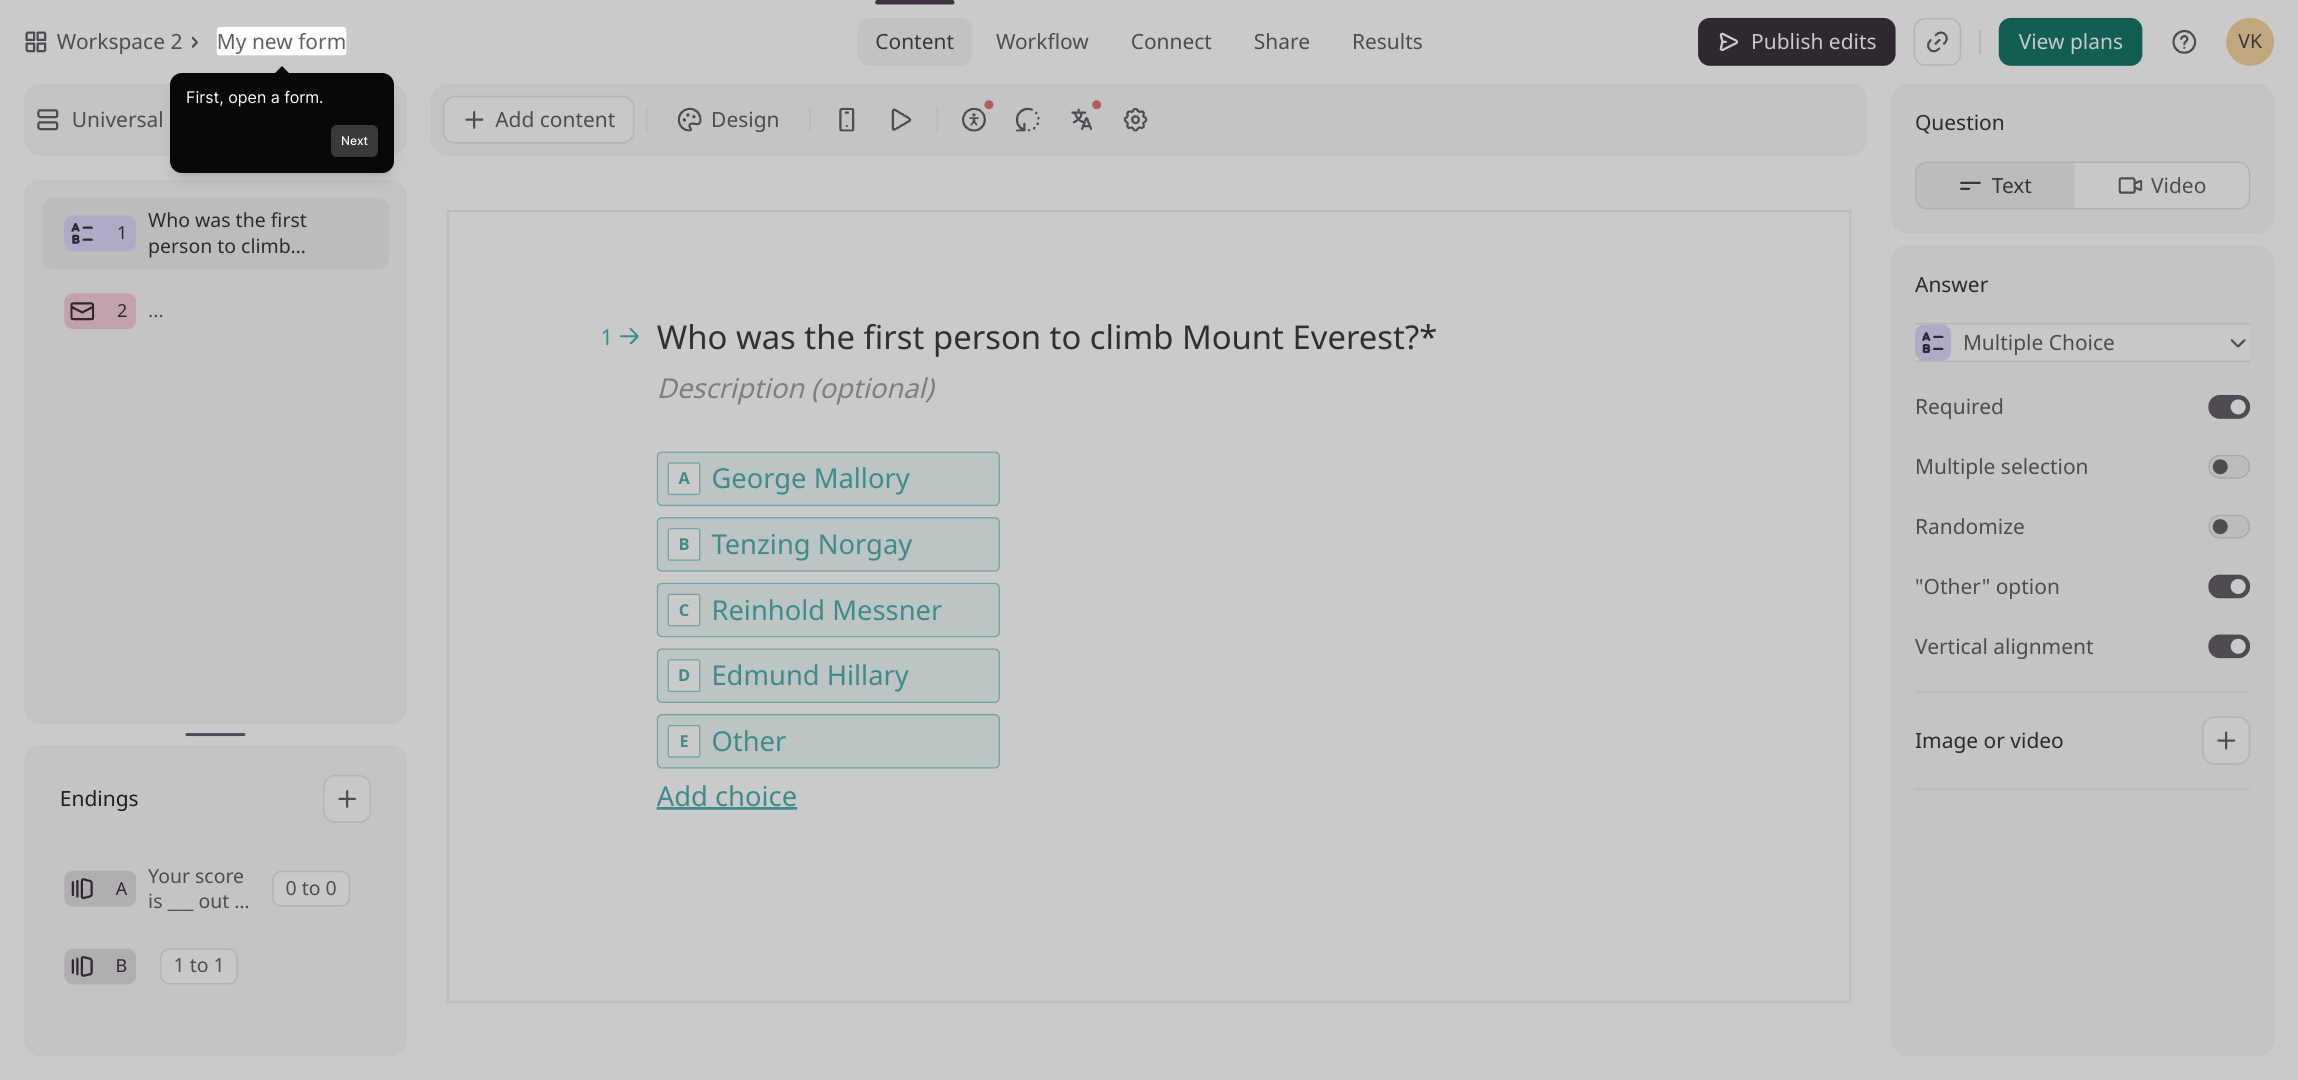This screenshot has width=2298, height=1080.
Task: Click the play preview icon
Action: click(x=900, y=120)
